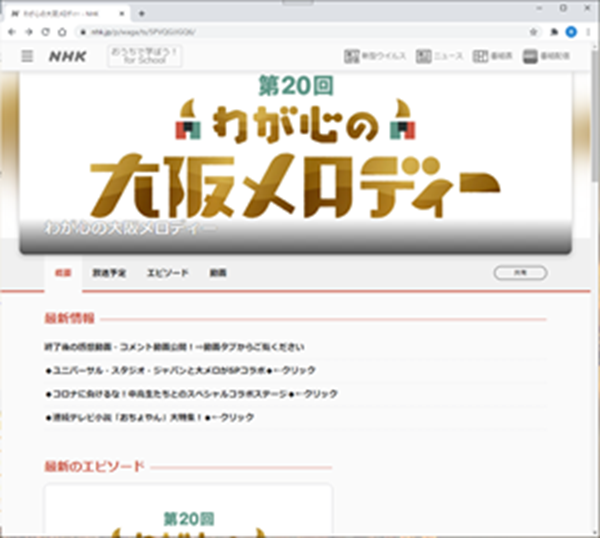Open the NHK hamburger menu
Image resolution: width=600 pixels, height=538 pixels.
click(27, 56)
